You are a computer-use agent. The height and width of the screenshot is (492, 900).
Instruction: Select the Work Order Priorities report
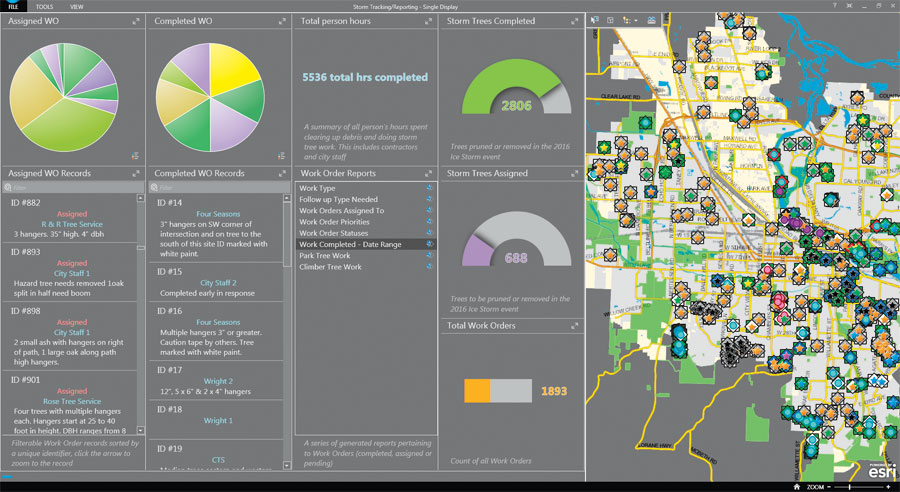point(335,221)
